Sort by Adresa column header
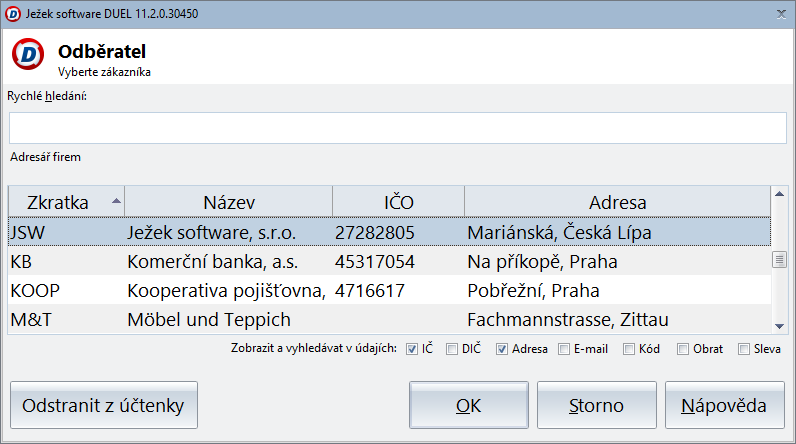796x444 pixels. (x=617, y=202)
